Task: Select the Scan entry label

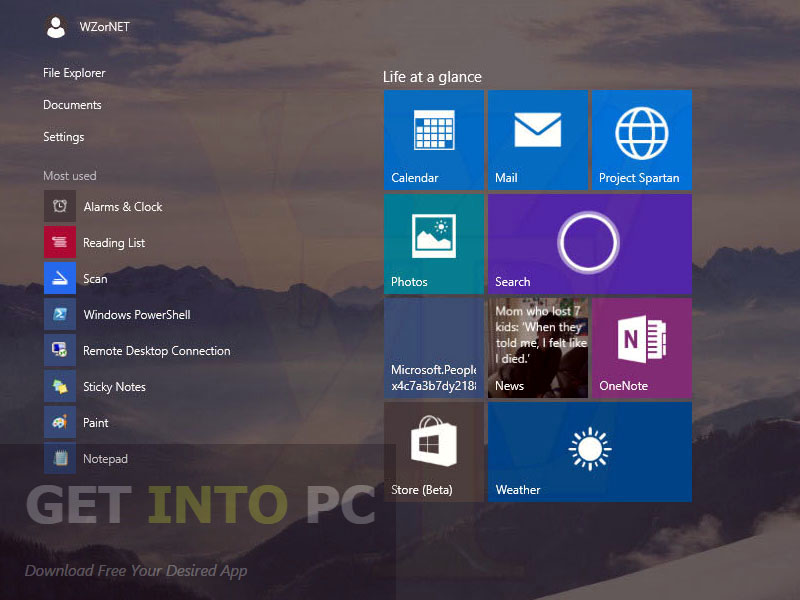Action: (x=95, y=279)
